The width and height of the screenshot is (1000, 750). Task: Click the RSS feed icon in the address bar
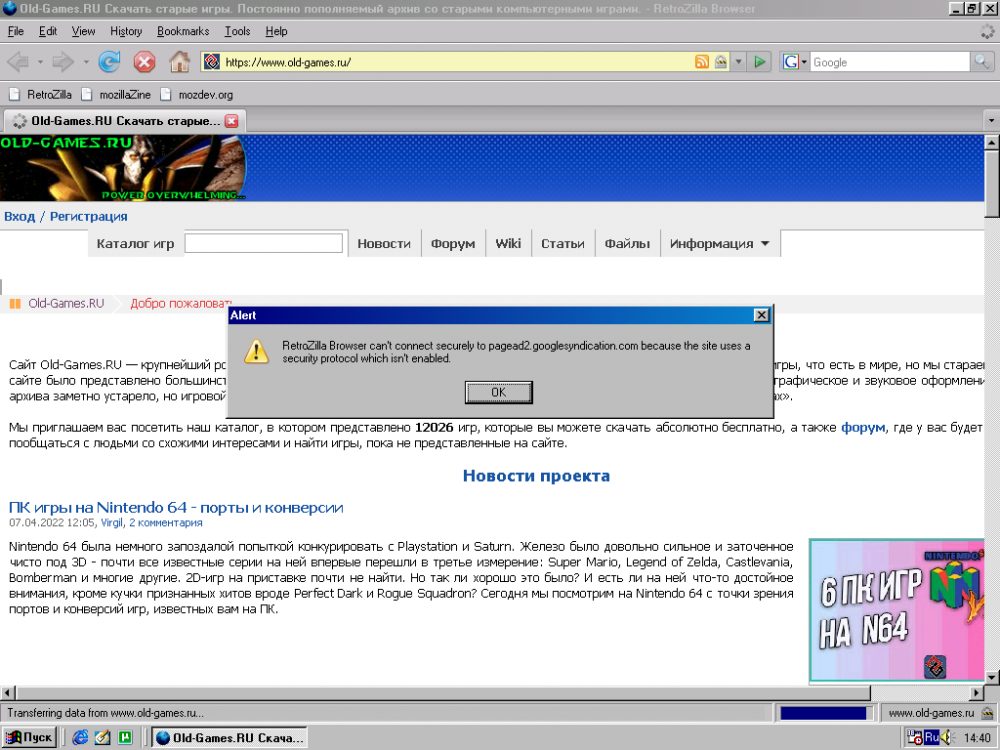tap(703, 62)
